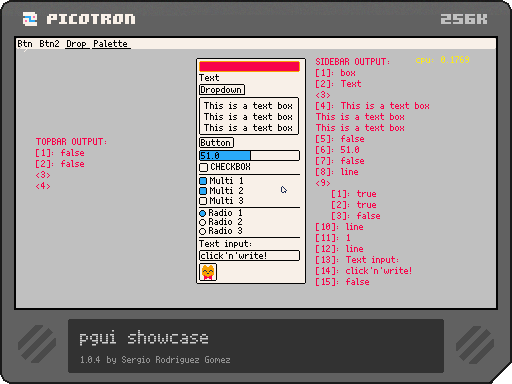Open the Palette dropdown in topbar

tap(111, 44)
